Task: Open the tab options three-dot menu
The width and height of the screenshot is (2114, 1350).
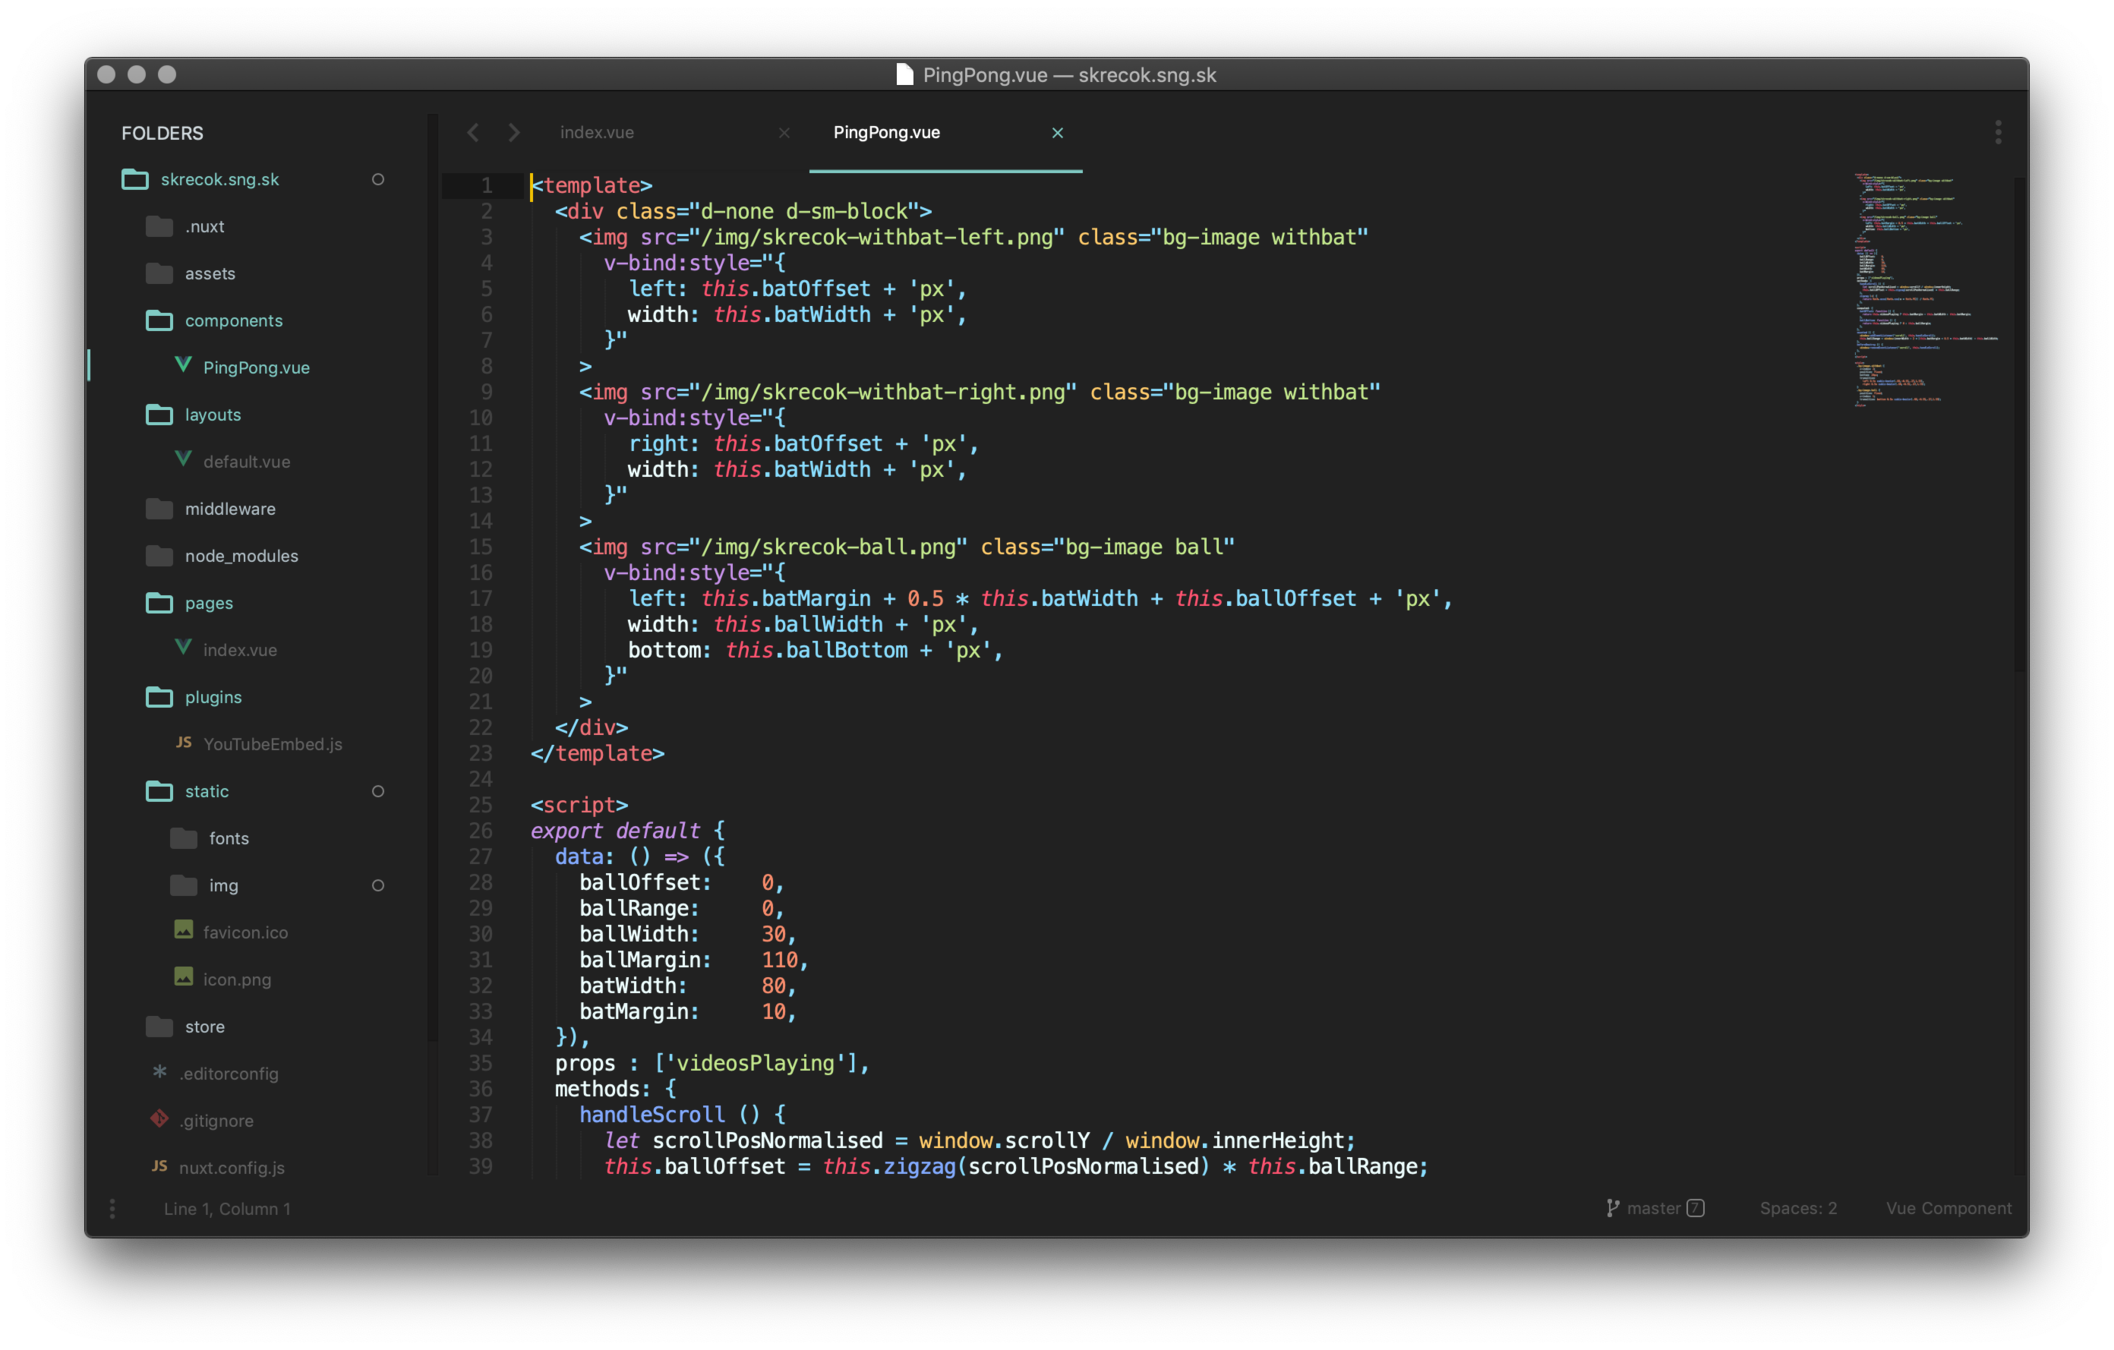Action: coord(1998,132)
